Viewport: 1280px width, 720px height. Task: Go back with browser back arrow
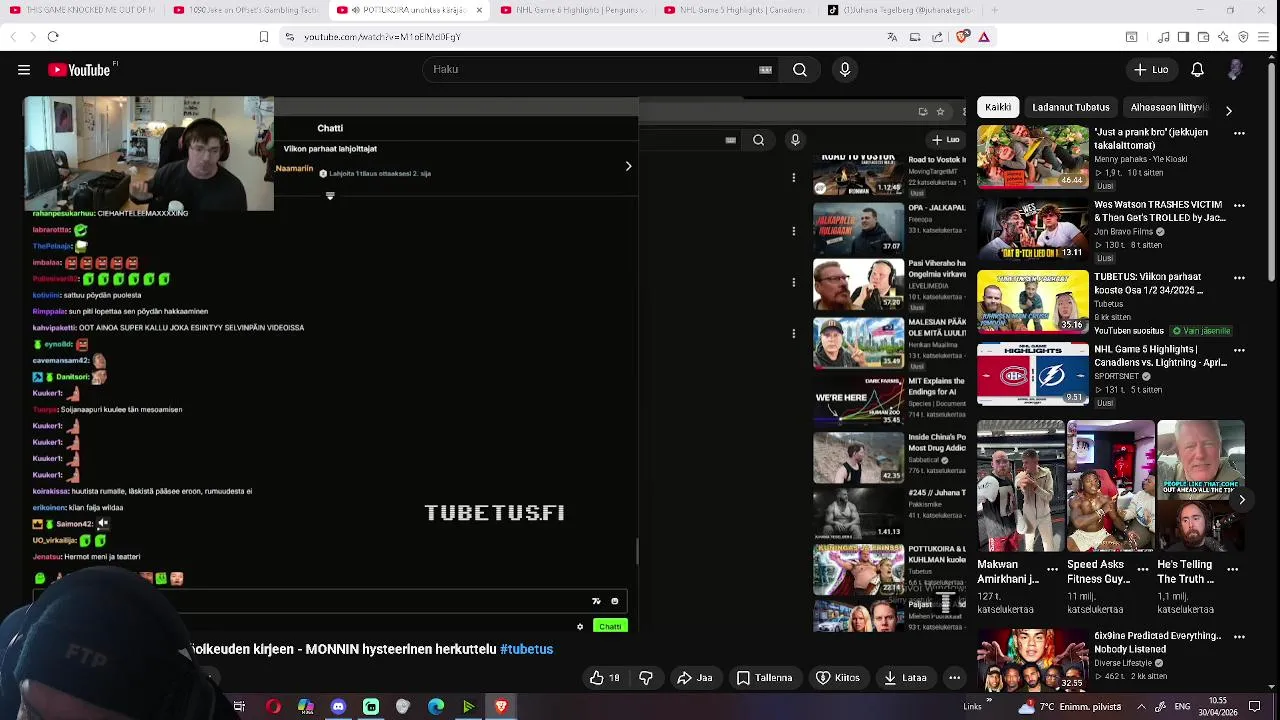tap(13, 37)
